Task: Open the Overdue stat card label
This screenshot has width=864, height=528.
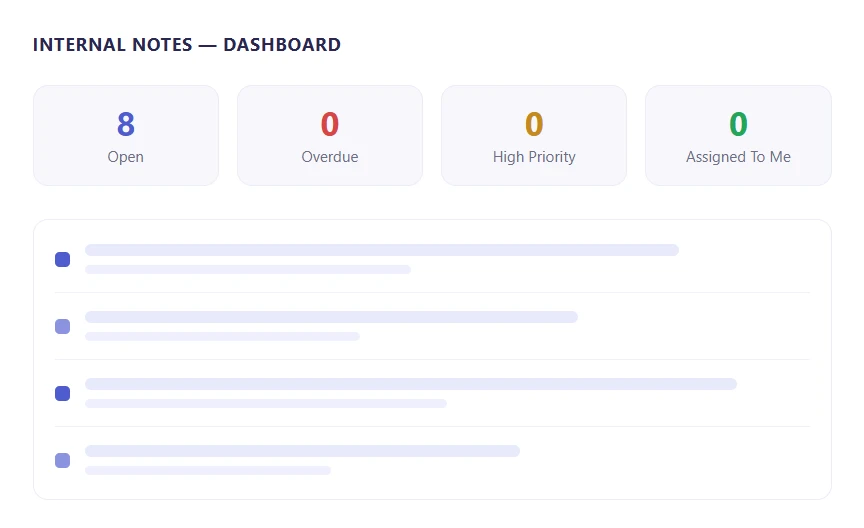Action: (x=330, y=157)
